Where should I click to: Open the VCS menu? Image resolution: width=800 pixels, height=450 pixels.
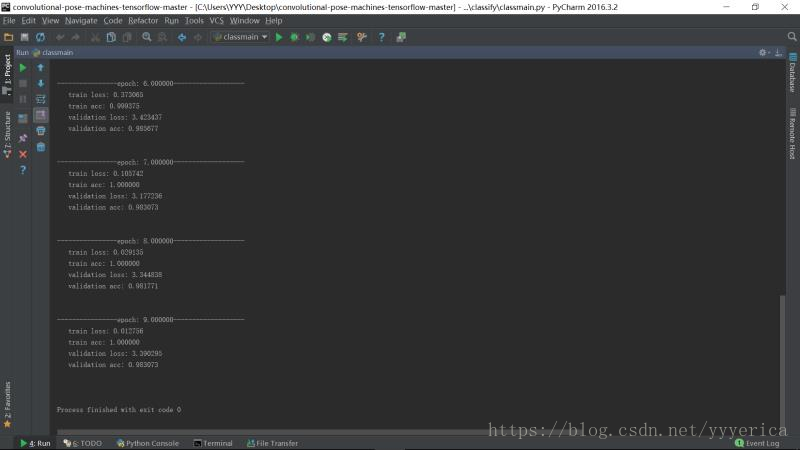pos(216,21)
